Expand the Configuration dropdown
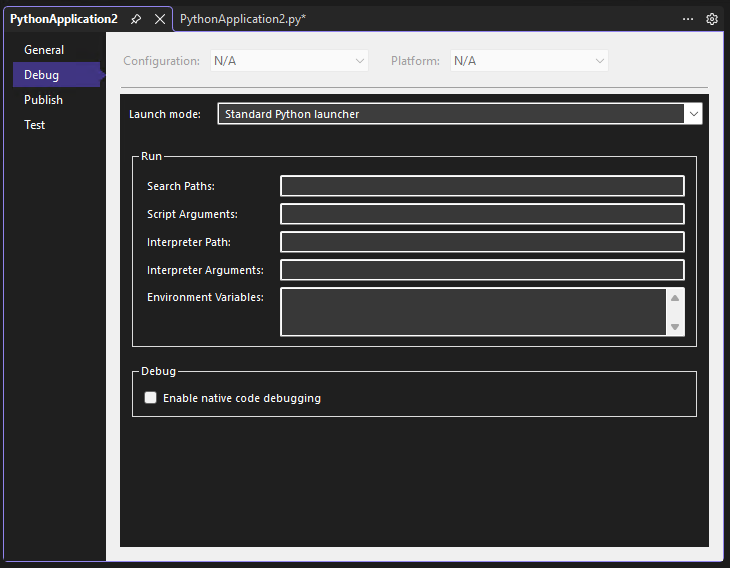Image resolution: width=730 pixels, height=568 pixels. coord(289,61)
